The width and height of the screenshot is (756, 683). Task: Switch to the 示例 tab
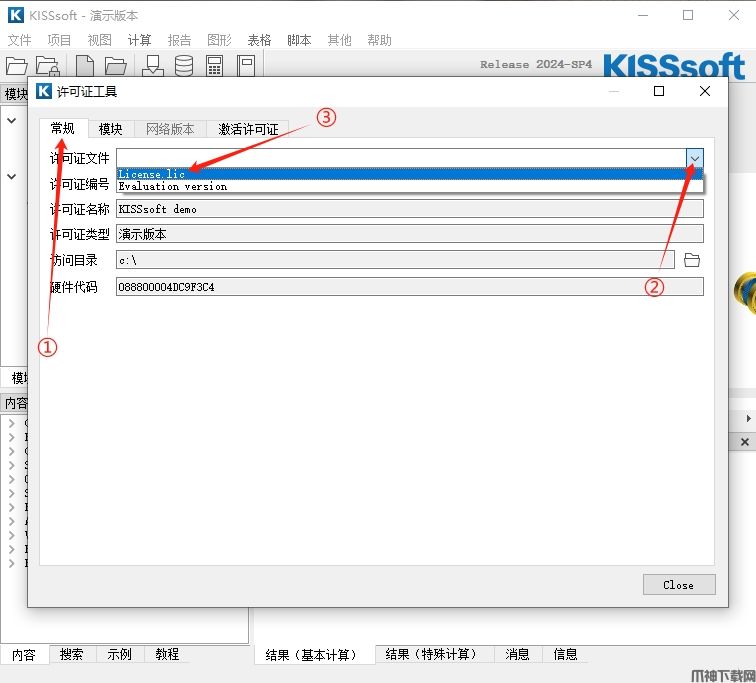coord(119,655)
